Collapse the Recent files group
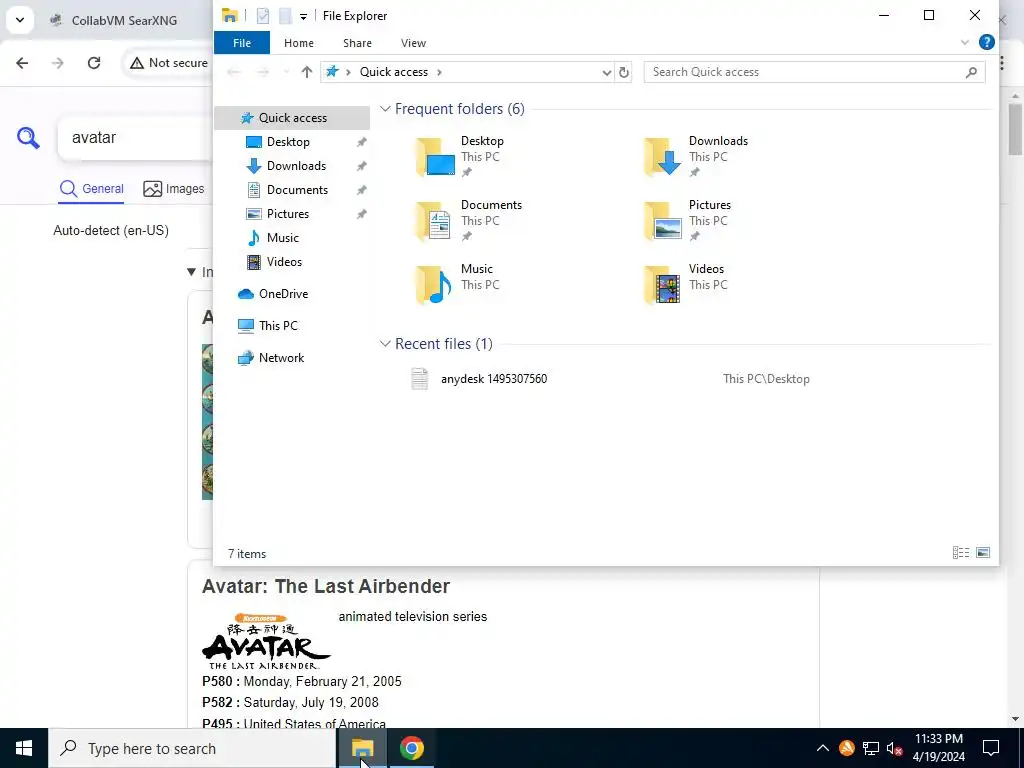This screenshot has width=1024, height=768. 385,344
